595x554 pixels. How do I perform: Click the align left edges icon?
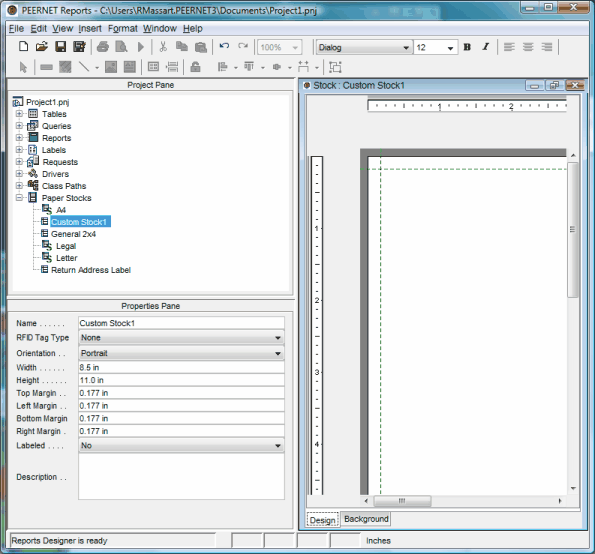(222, 67)
